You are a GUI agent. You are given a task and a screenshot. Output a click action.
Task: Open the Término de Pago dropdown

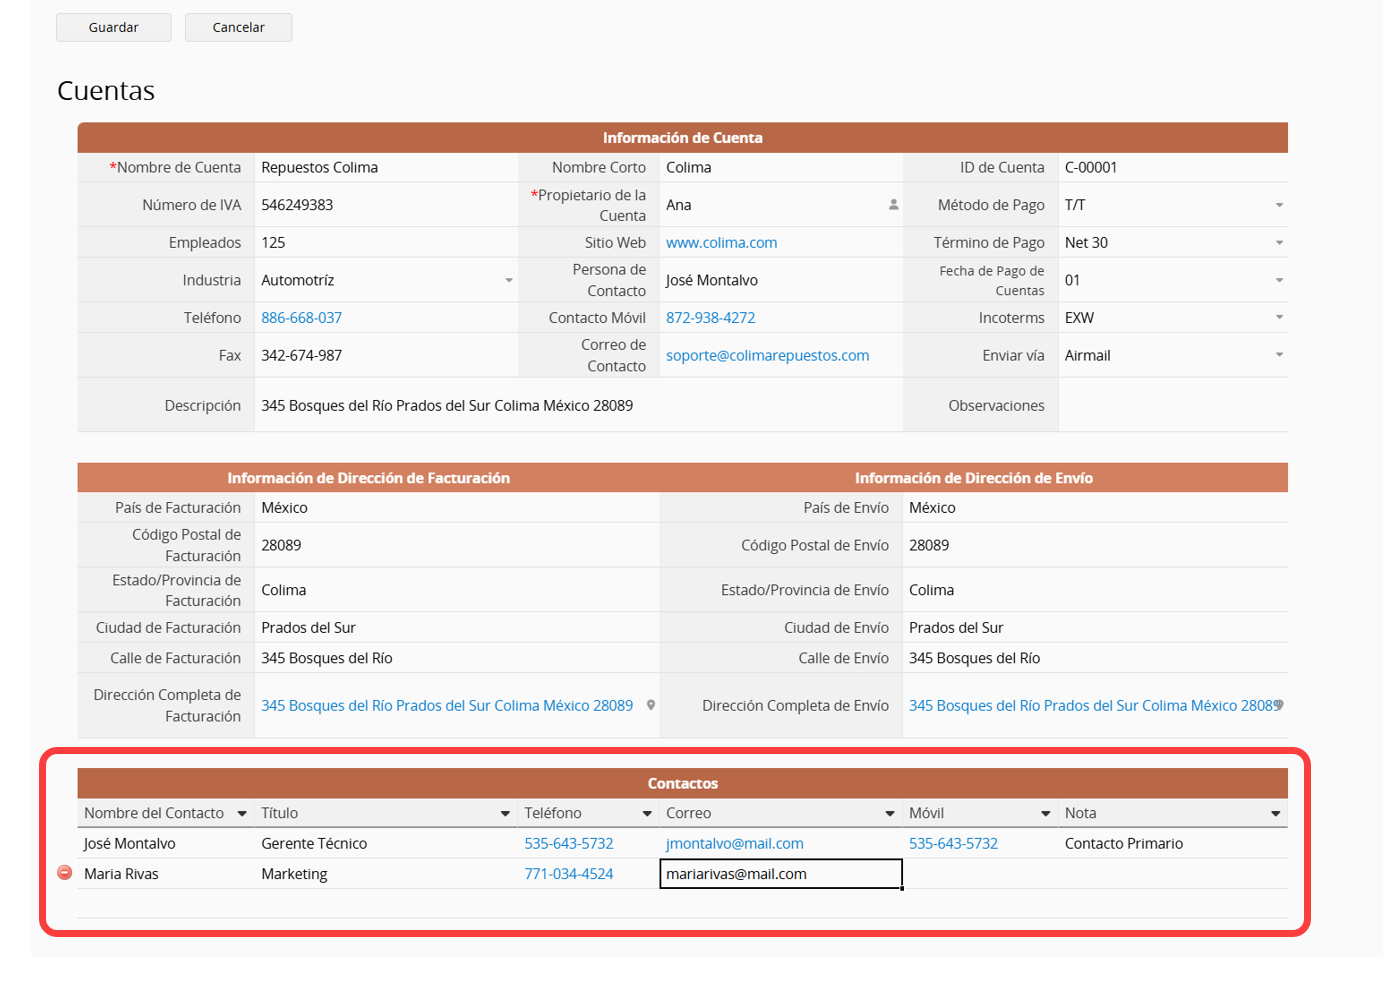[x=1279, y=243]
